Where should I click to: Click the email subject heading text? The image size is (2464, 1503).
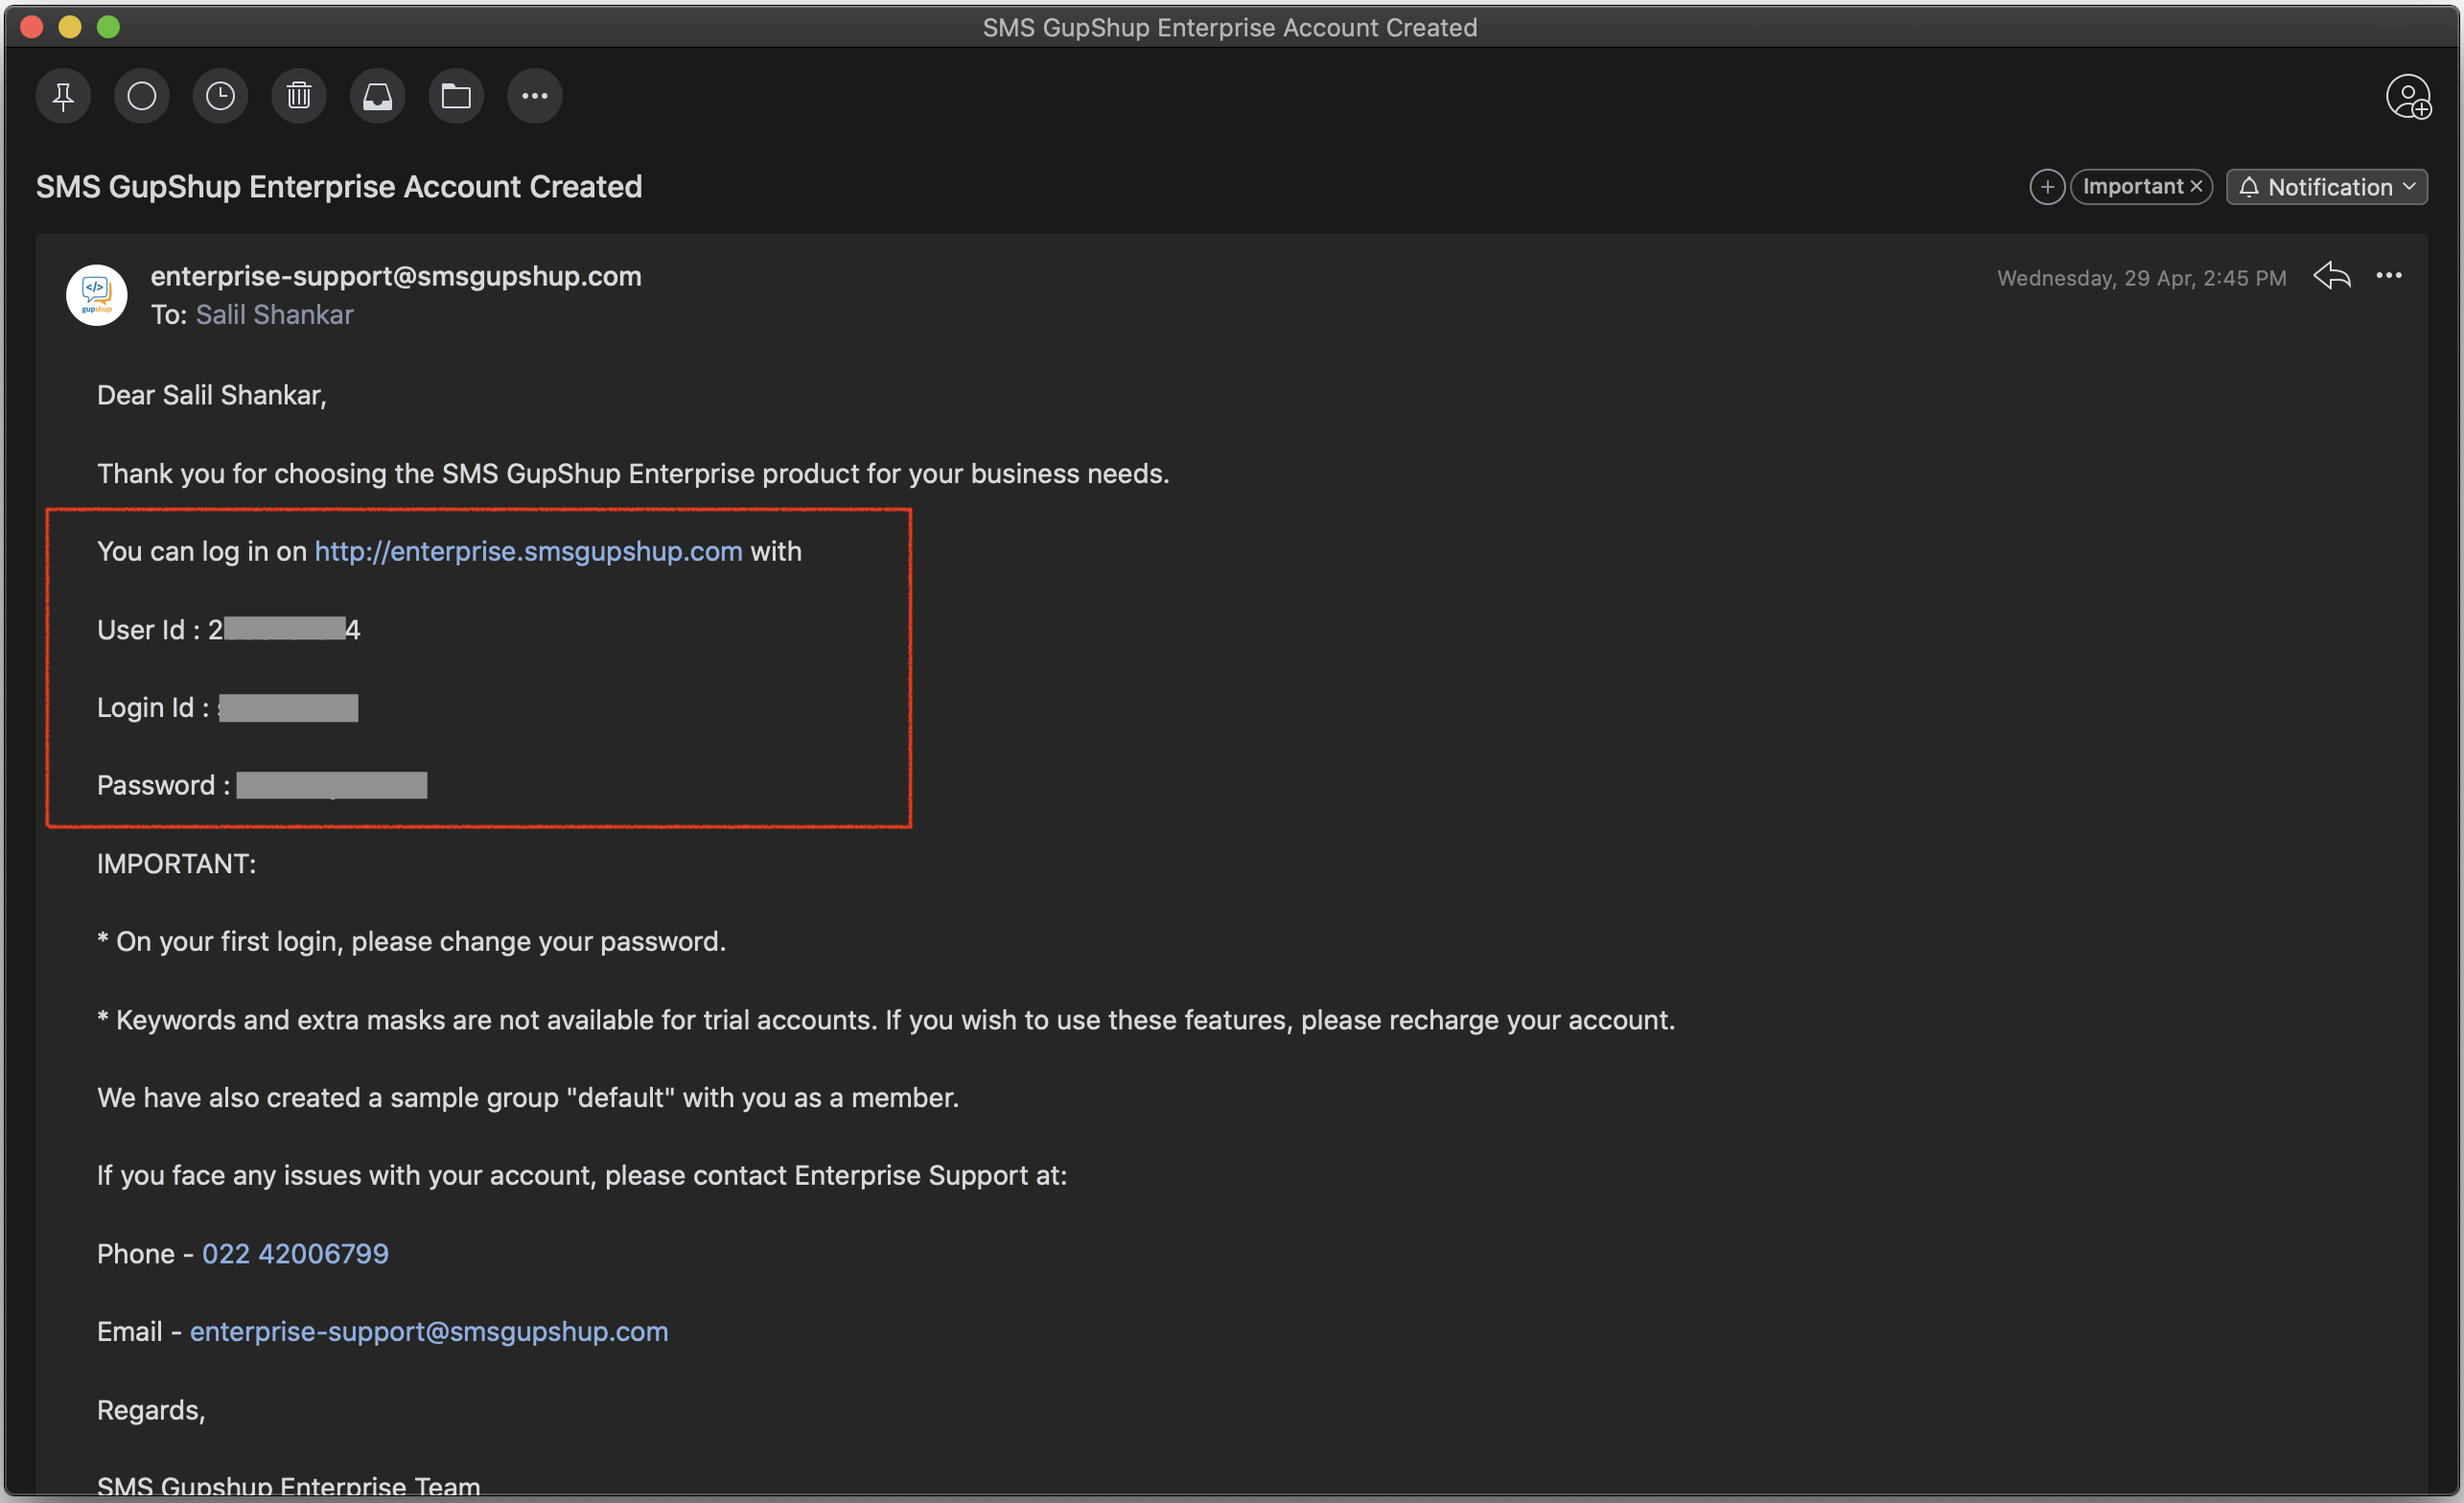tap(339, 187)
